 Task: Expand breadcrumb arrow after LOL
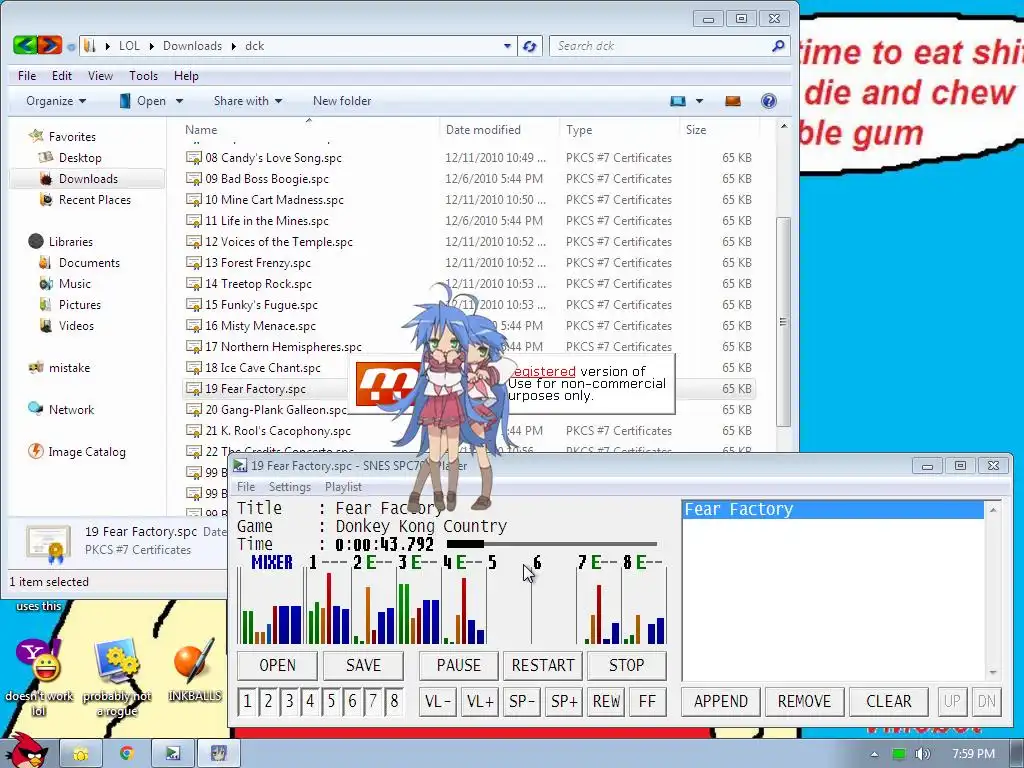coord(152,46)
